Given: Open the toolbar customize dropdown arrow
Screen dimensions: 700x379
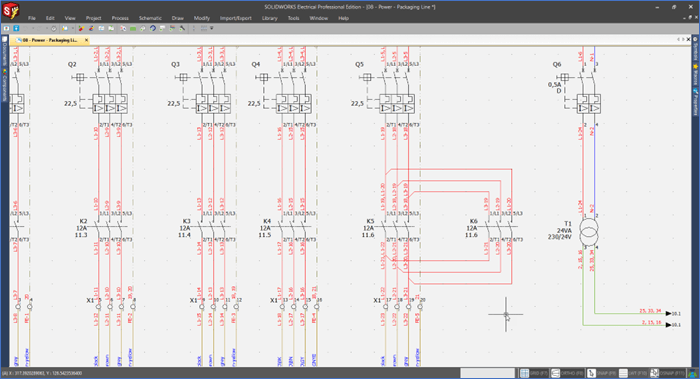Looking at the screenshot, I should tap(212, 28).
